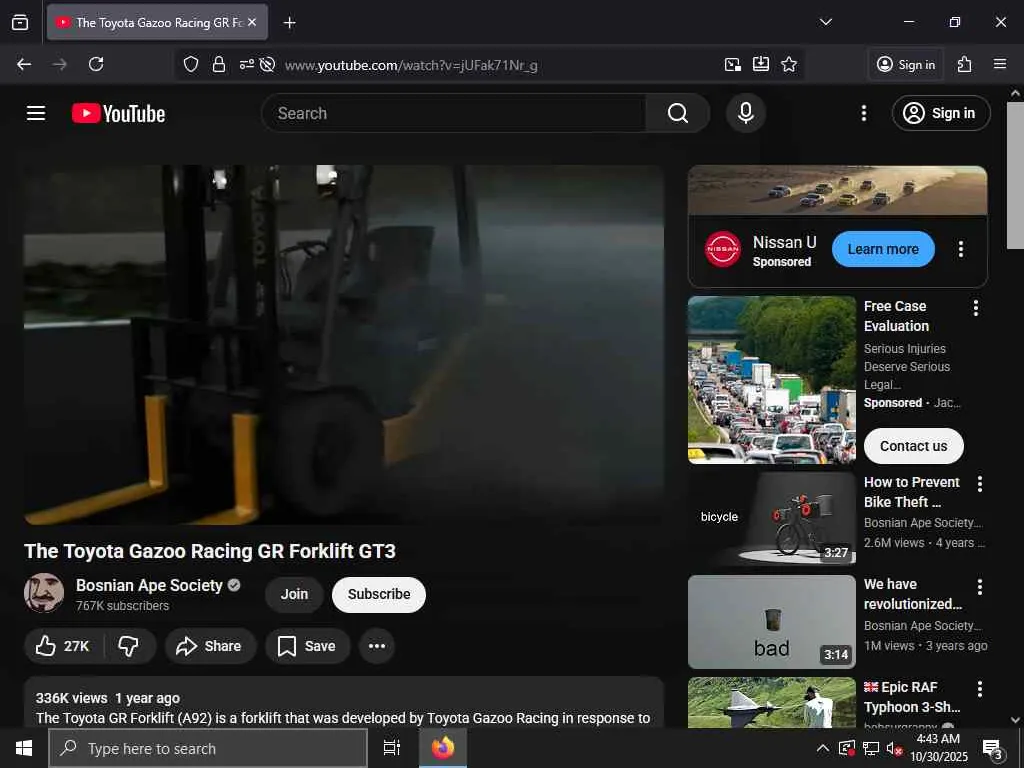The height and width of the screenshot is (768, 1024).
Task: Start voice search with microphone icon
Action: (x=746, y=113)
